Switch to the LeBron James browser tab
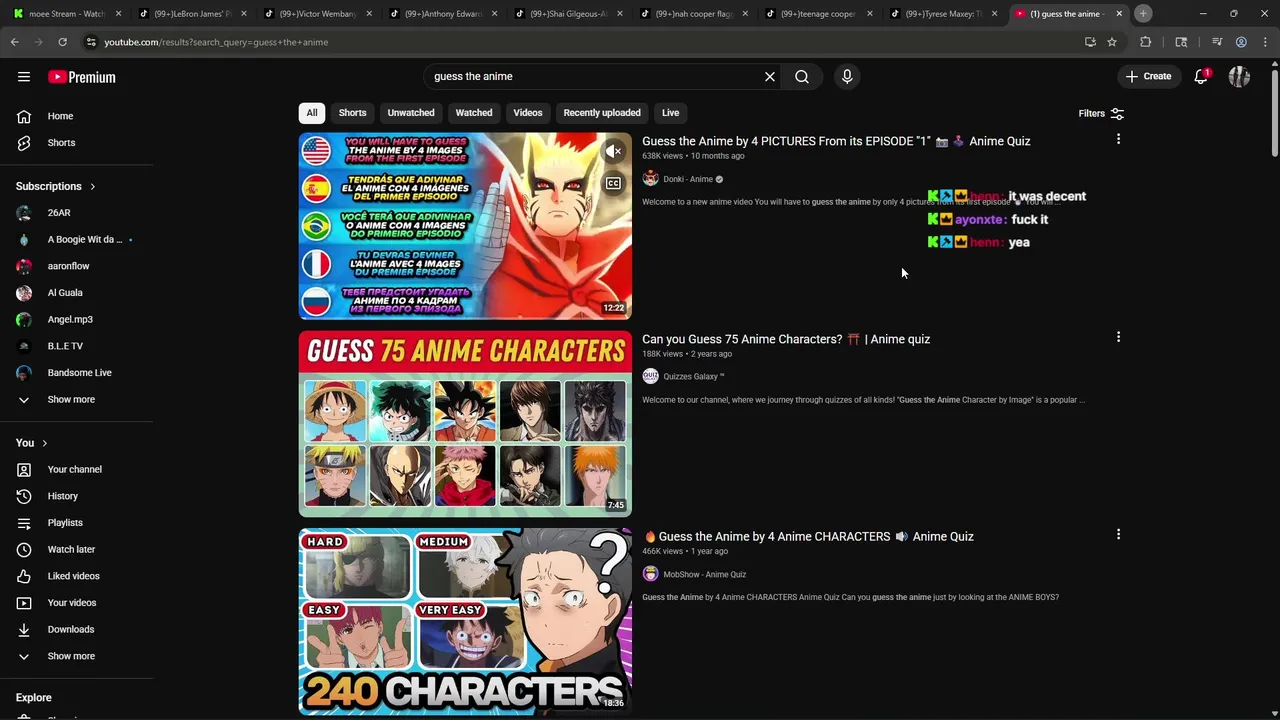 [x=190, y=14]
